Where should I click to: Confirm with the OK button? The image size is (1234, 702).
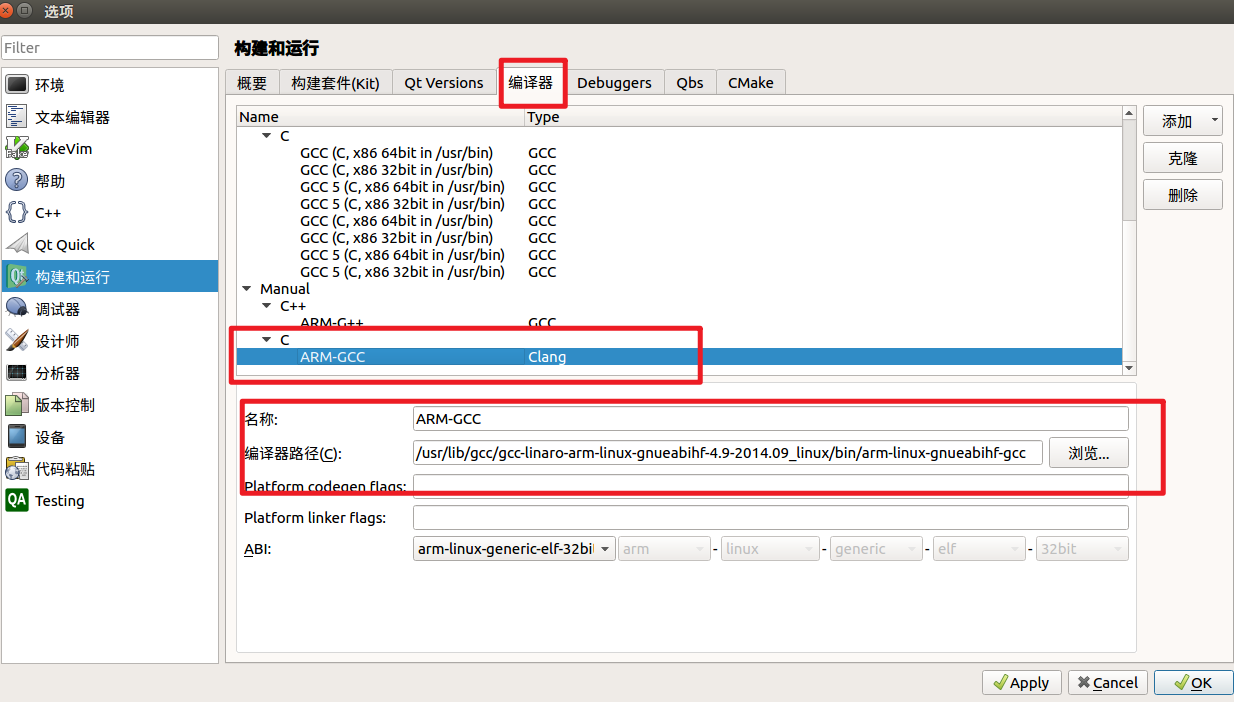pos(1194,682)
